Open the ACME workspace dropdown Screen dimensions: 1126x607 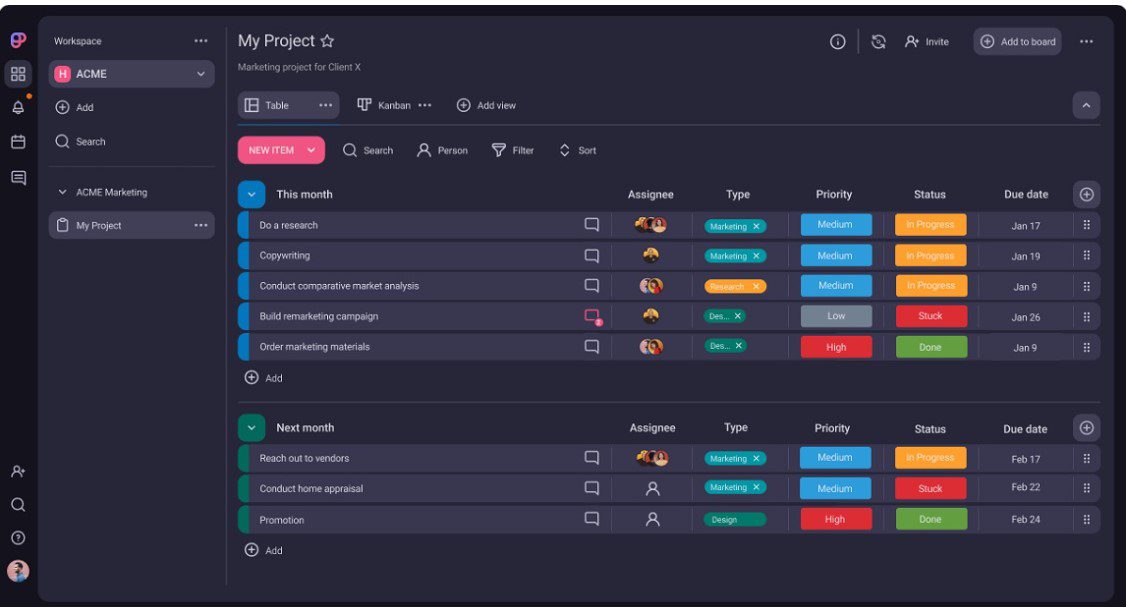point(199,73)
